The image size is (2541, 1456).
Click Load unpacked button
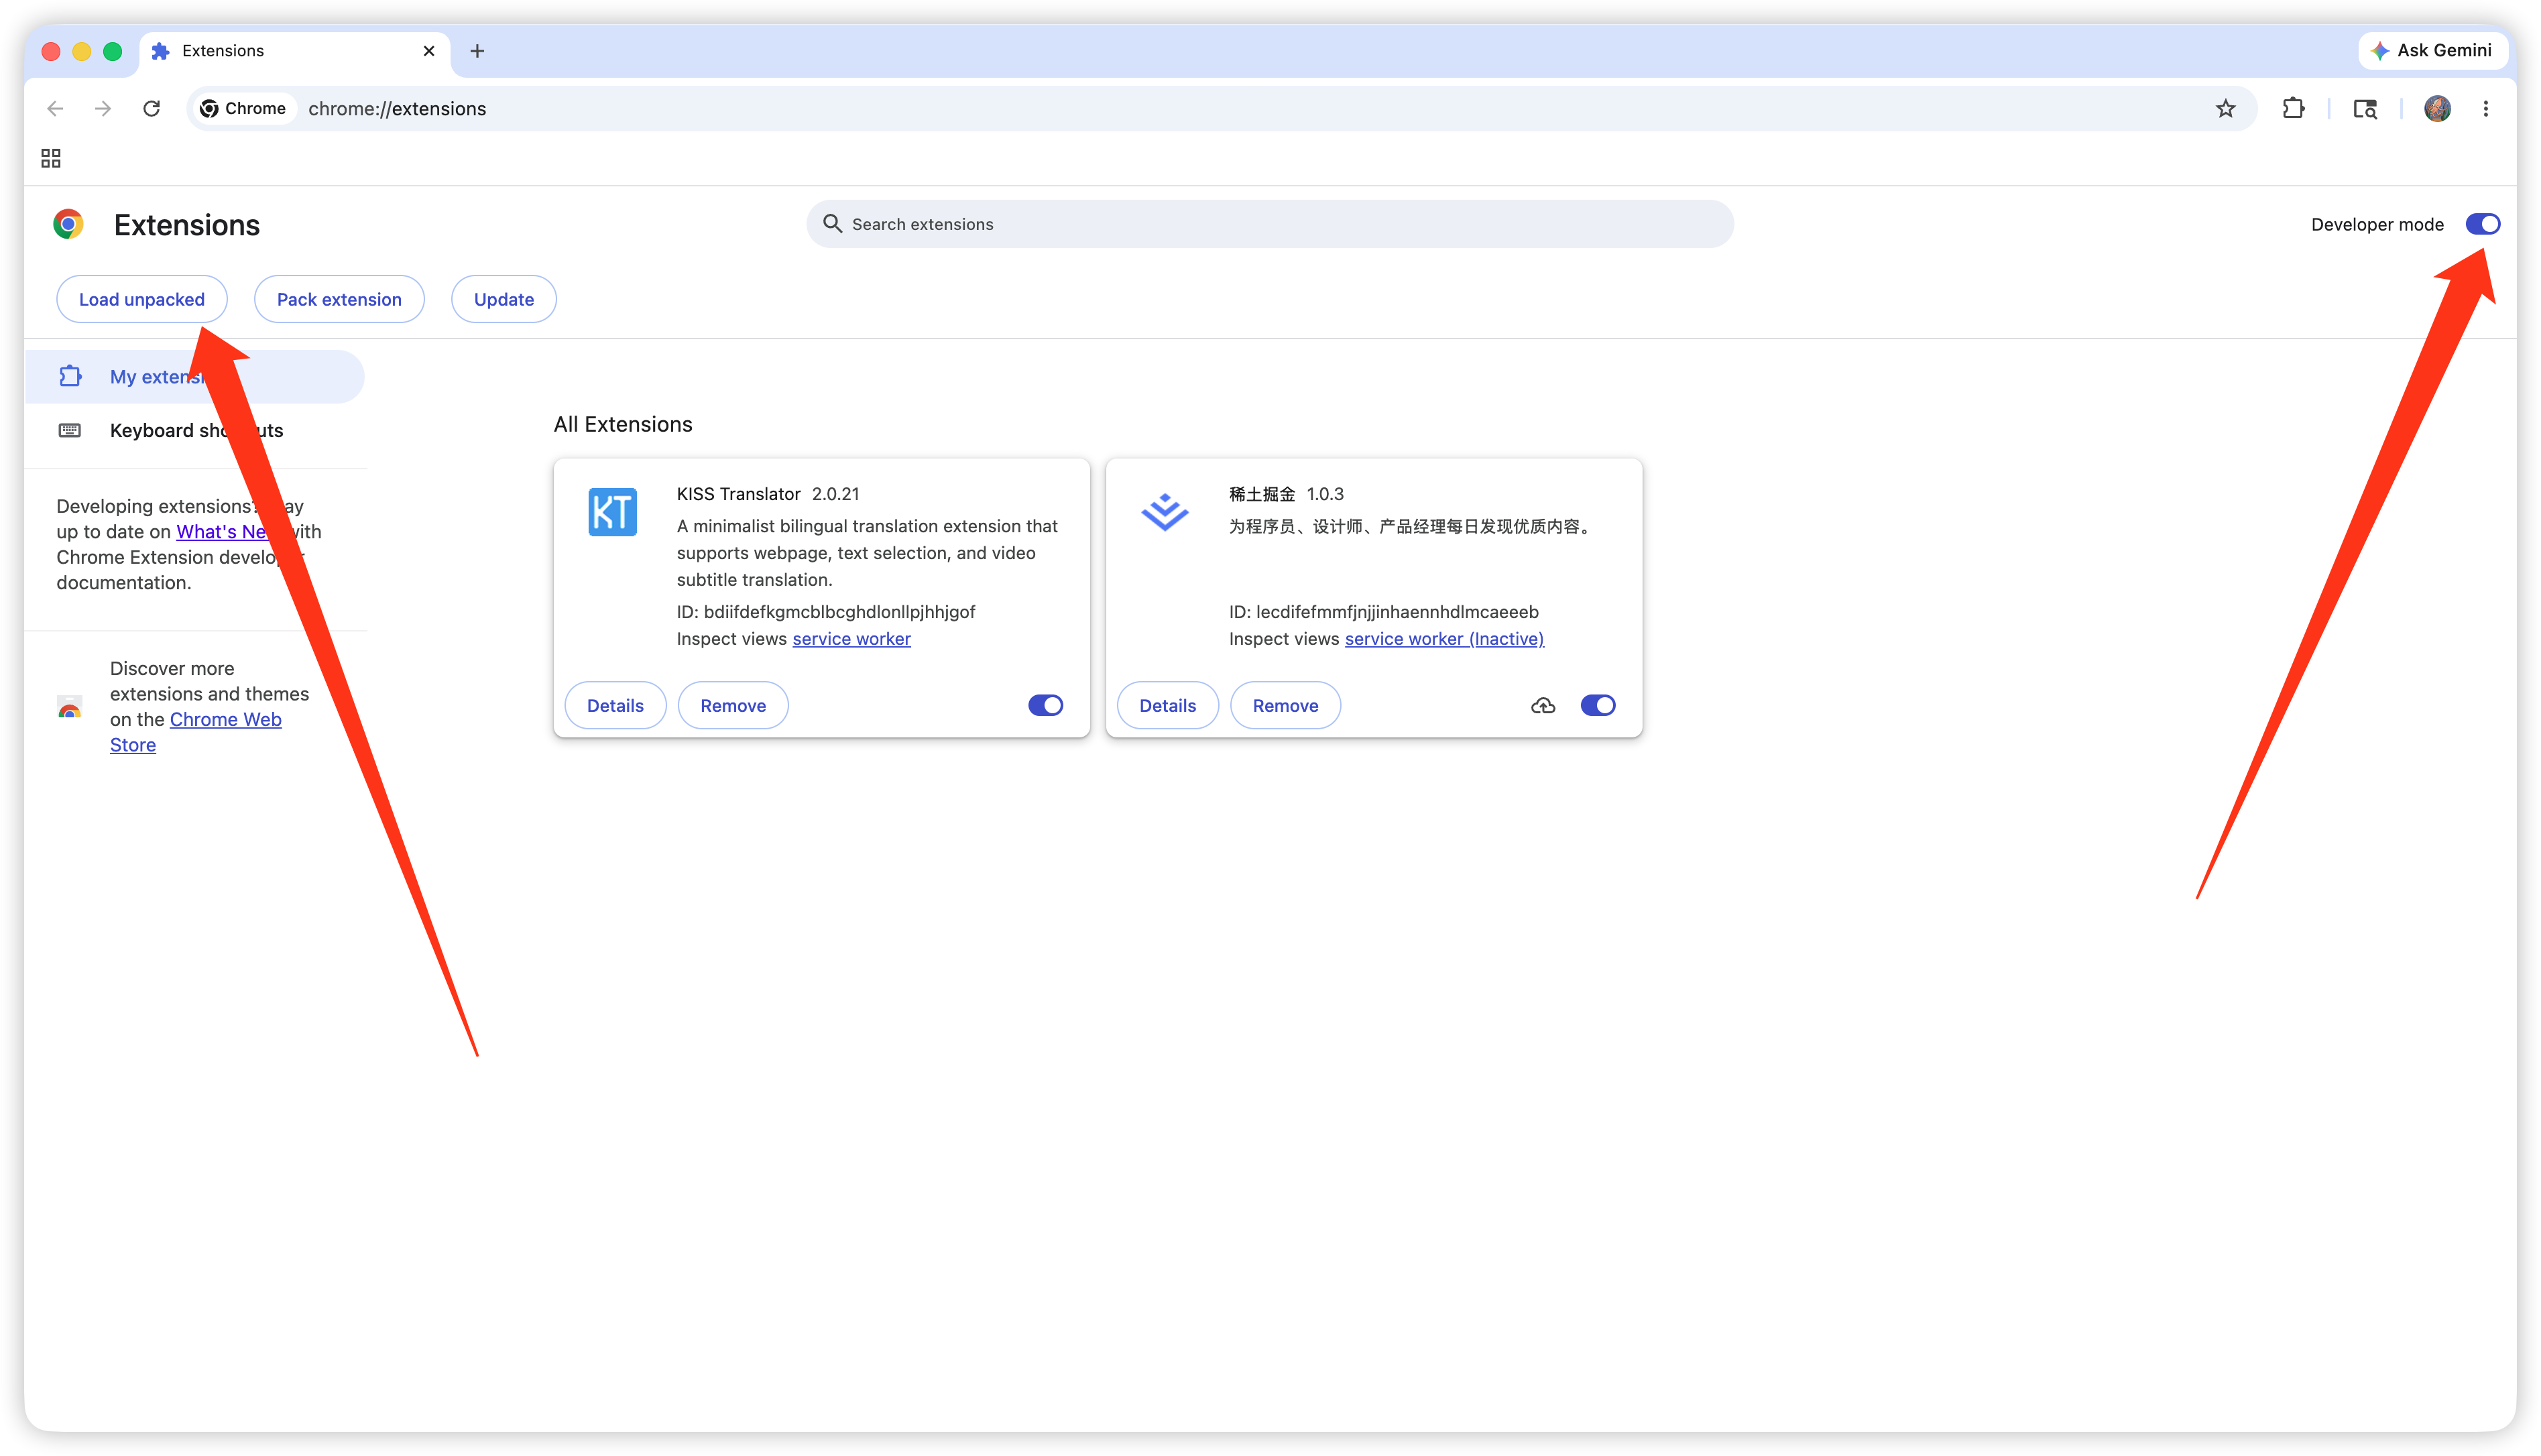(x=142, y=299)
